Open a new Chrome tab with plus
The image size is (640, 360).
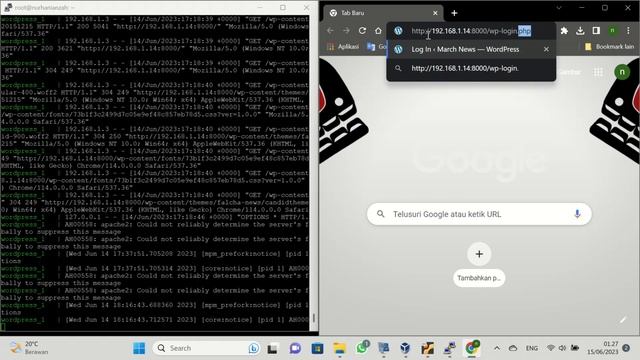[454, 13]
